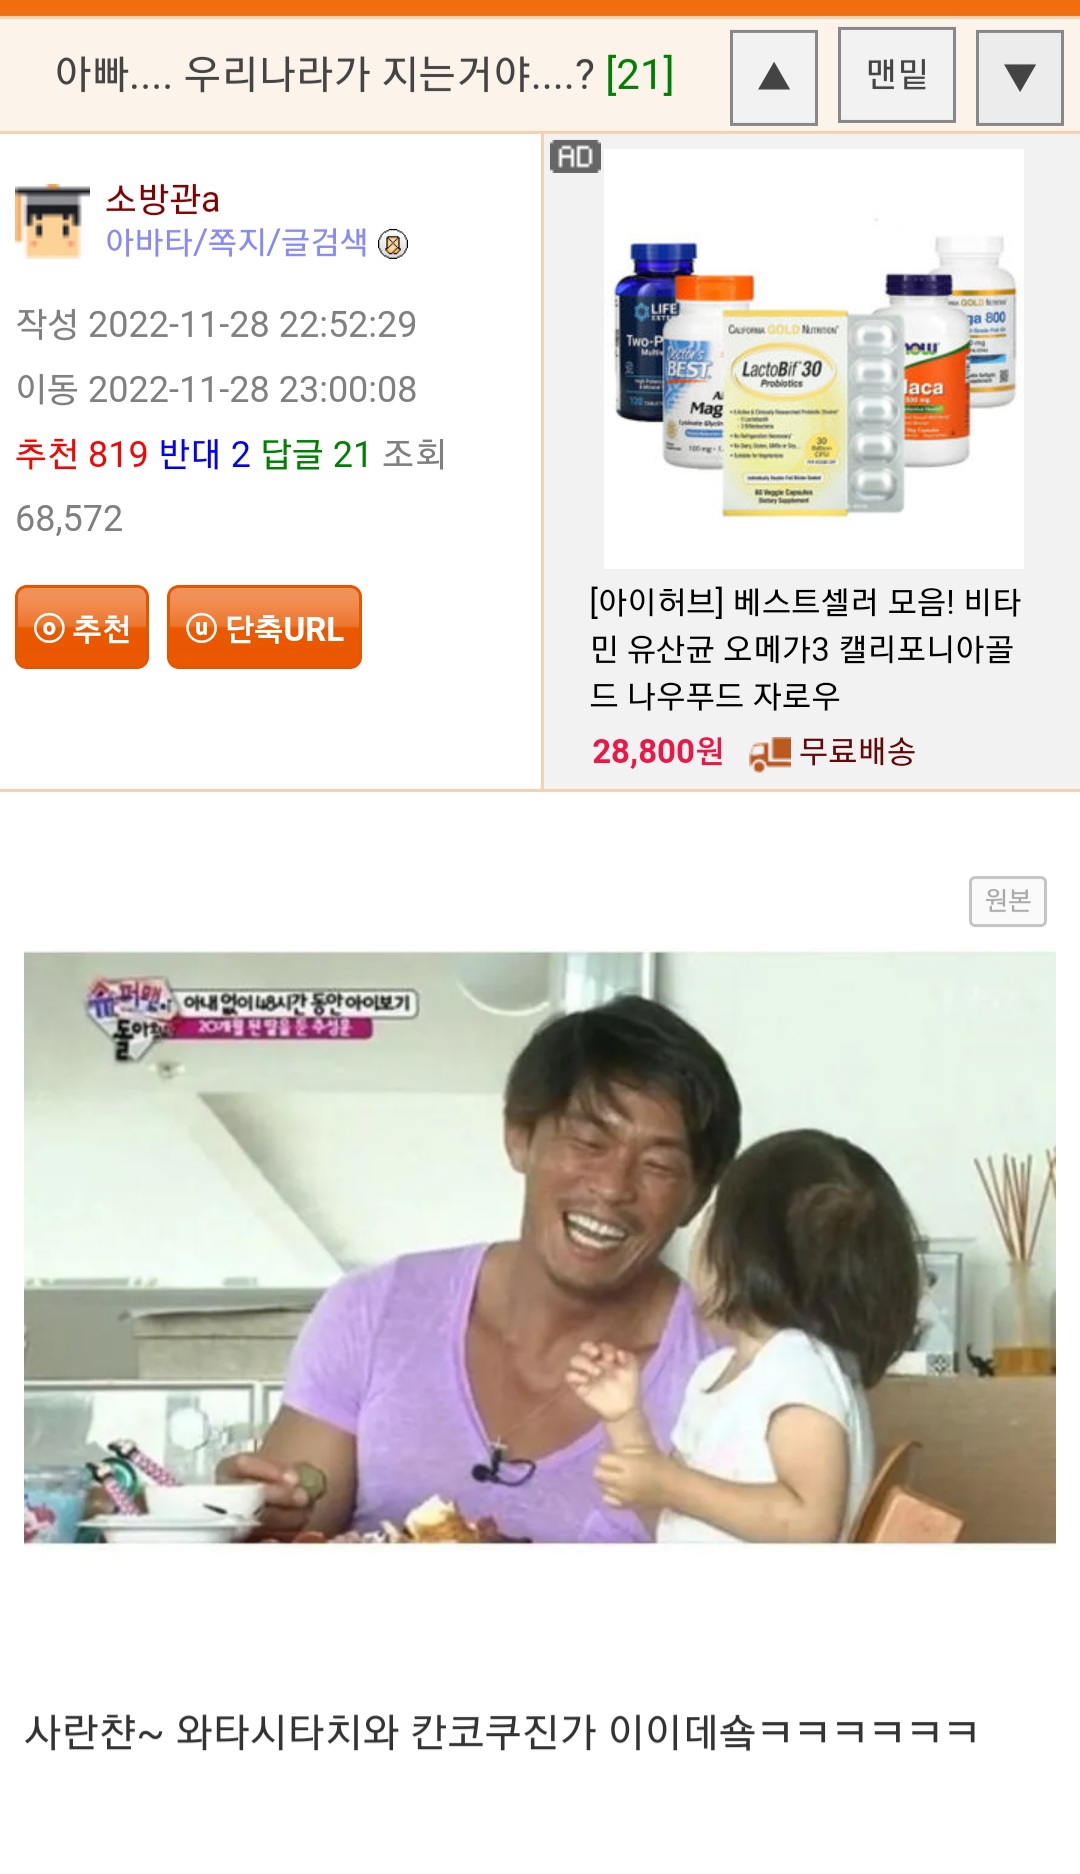
Task: Click the block user icon beside 글검색
Action: (x=393, y=244)
